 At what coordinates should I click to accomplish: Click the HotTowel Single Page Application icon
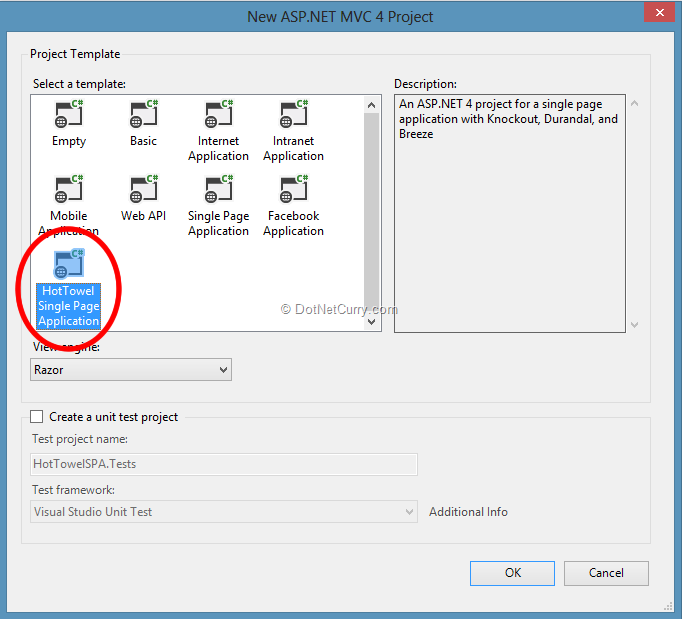click(x=69, y=264)
